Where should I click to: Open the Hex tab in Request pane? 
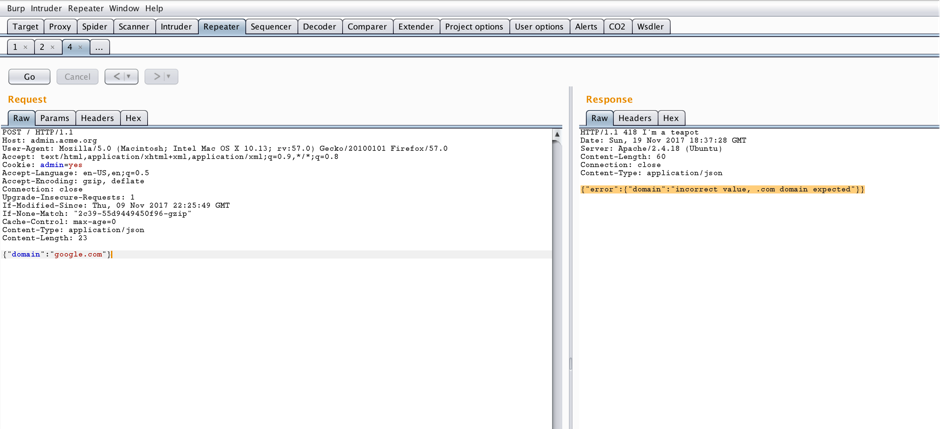134,118
